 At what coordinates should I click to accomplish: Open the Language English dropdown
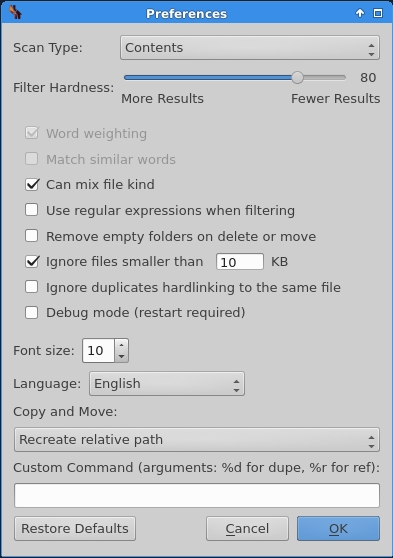point(167,384)
